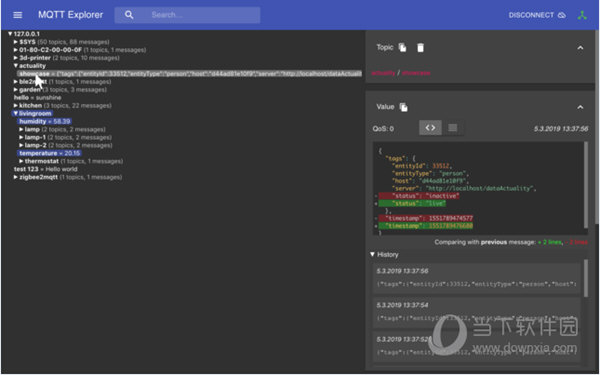This screenshot has width=600, height=375.
Task: Click the MQTT Explorer title
Action: [x=70, y=15]
